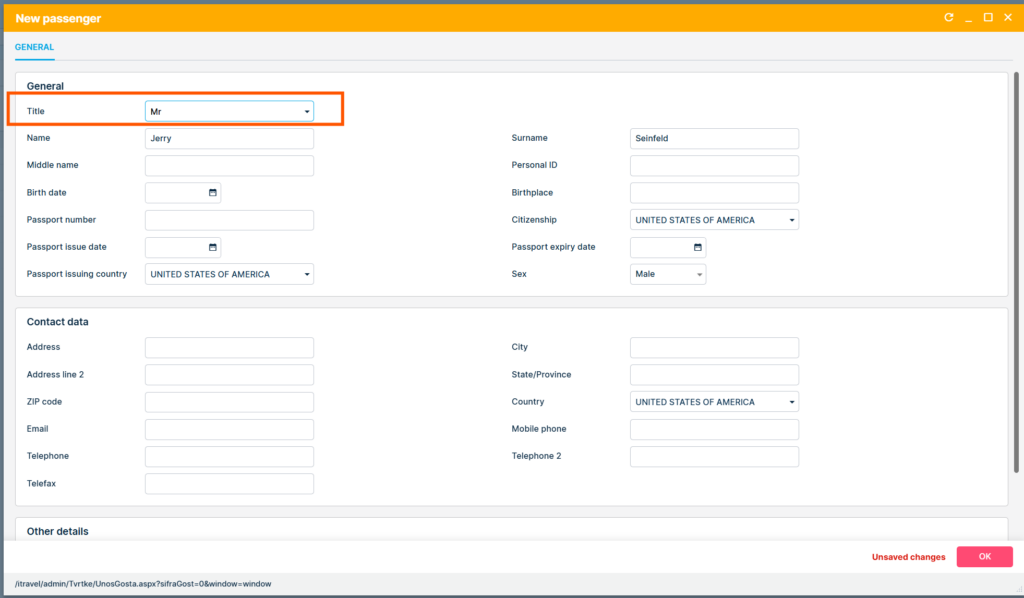Open the Birth date calendar picker
Screen dimensions: 1024x598
(213, 193)
